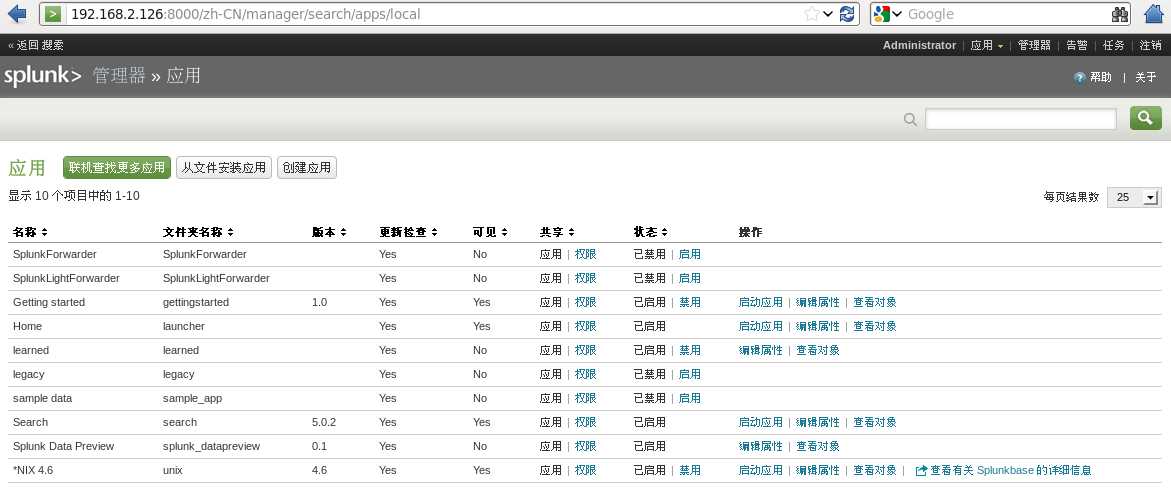Open the Google search engine selector
Image resolution: width=1171 pixels, height=499 pixels.
coord(888,14)
